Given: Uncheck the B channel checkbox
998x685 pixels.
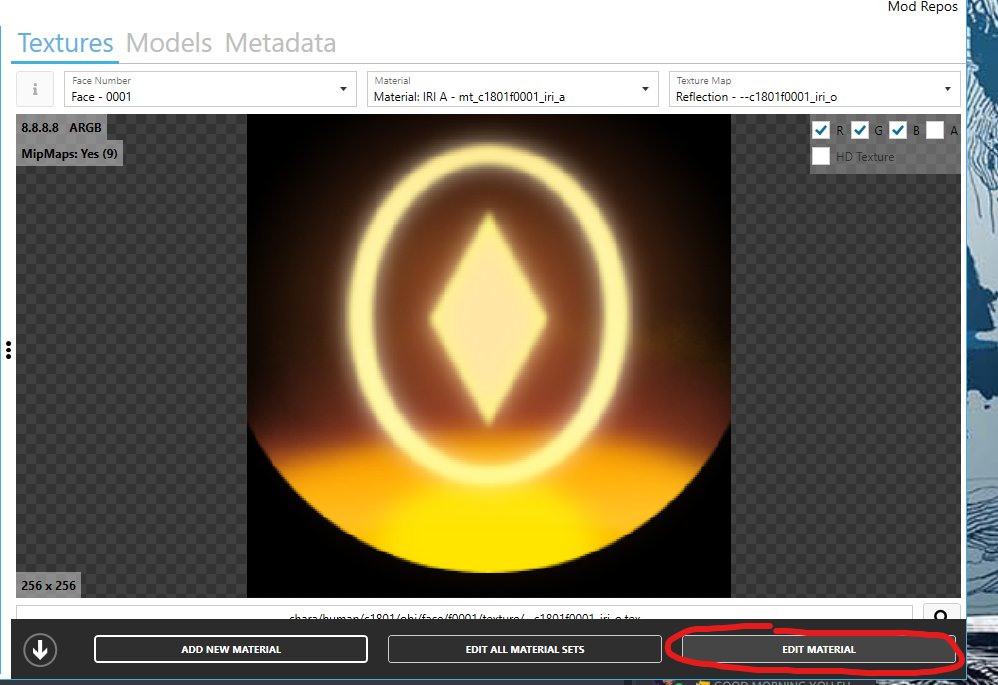Looking at the screenshot, I should [x=897, y=131].
